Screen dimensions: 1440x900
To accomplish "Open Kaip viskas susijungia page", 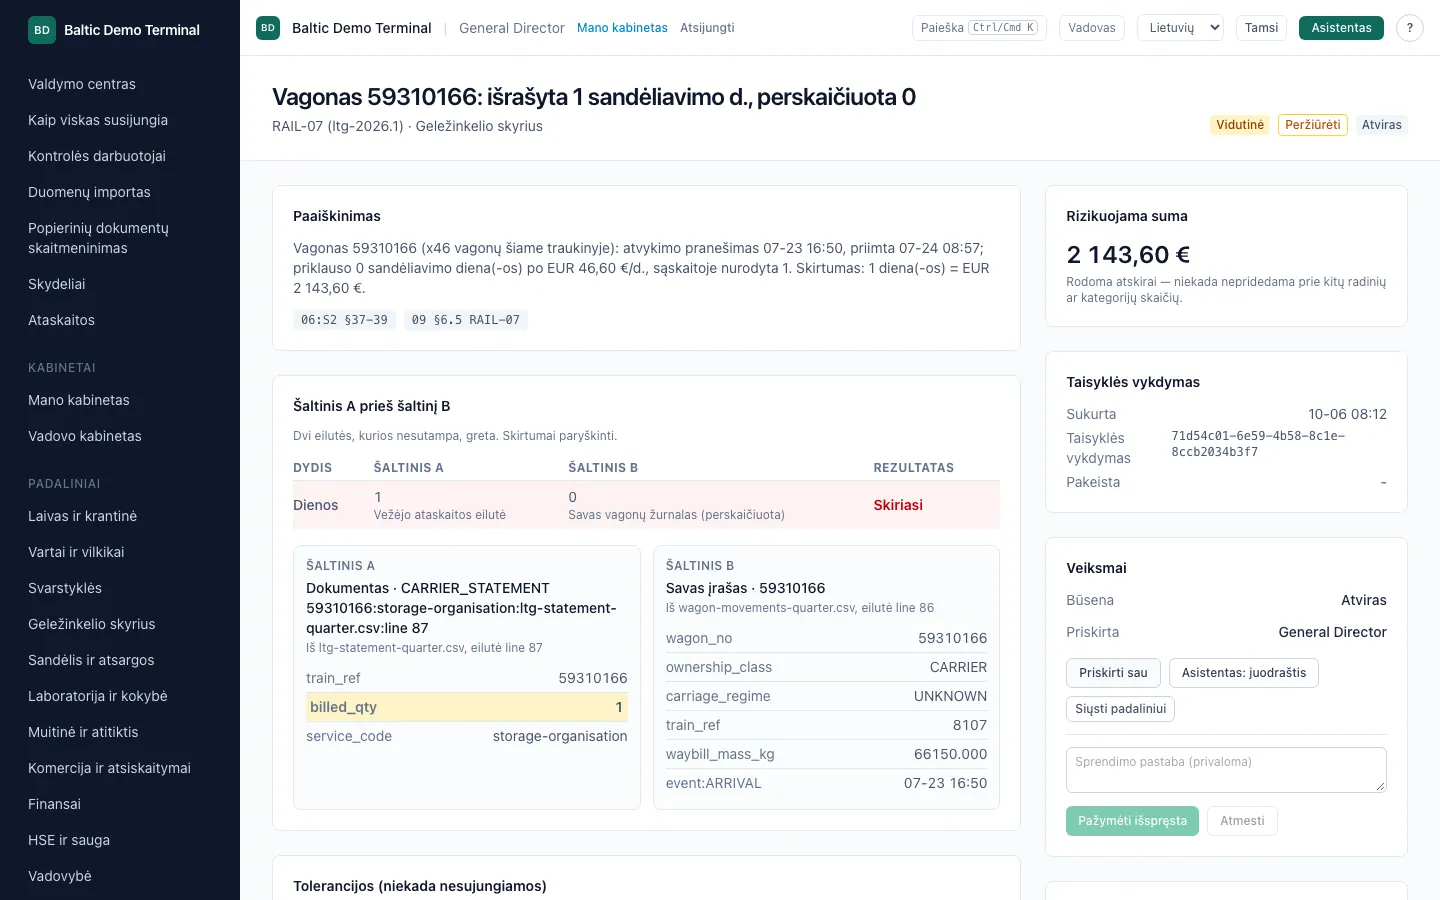I will point(98,120).
